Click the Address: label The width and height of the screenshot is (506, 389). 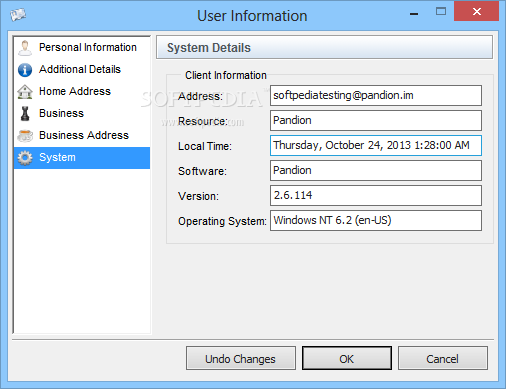coord(200,96)
